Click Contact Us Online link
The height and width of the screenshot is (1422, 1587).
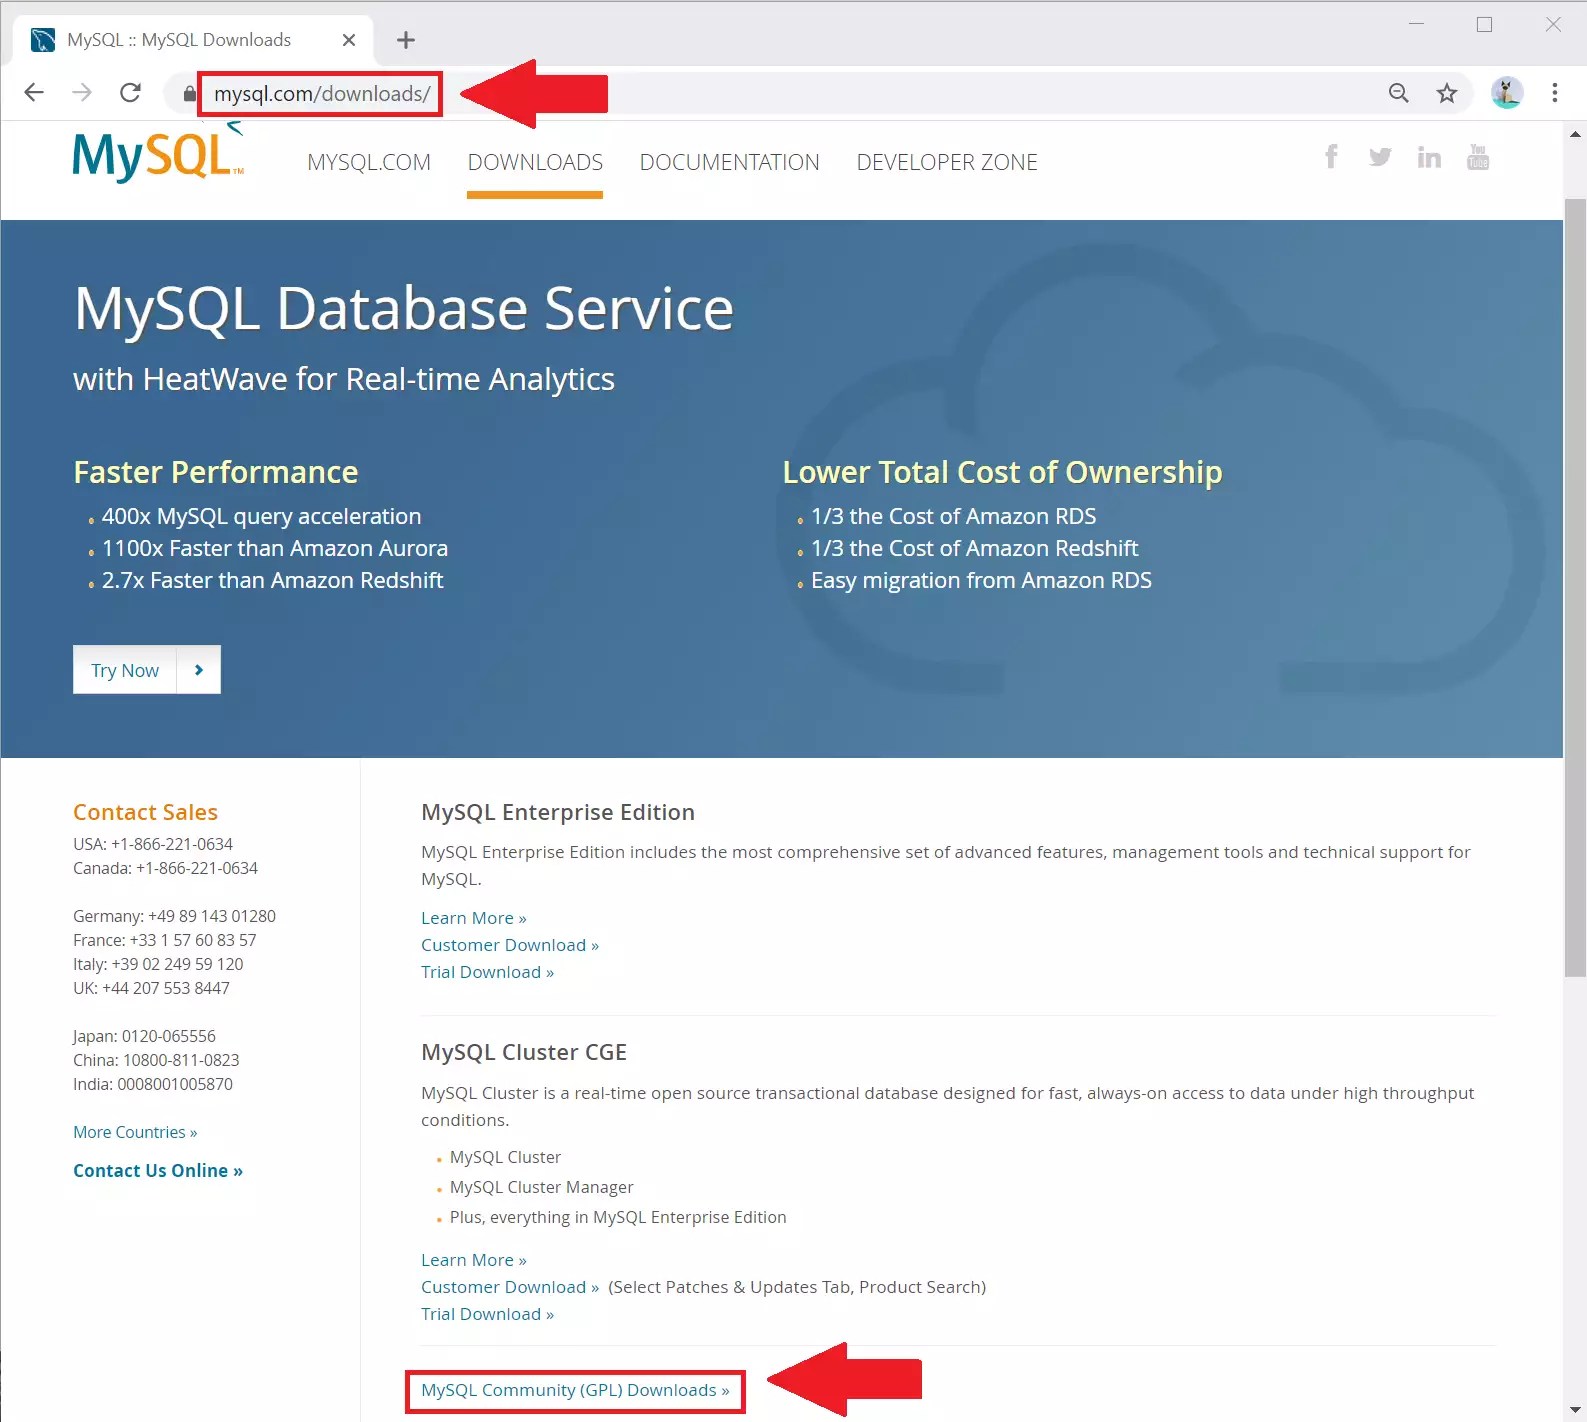point(158,1170)
